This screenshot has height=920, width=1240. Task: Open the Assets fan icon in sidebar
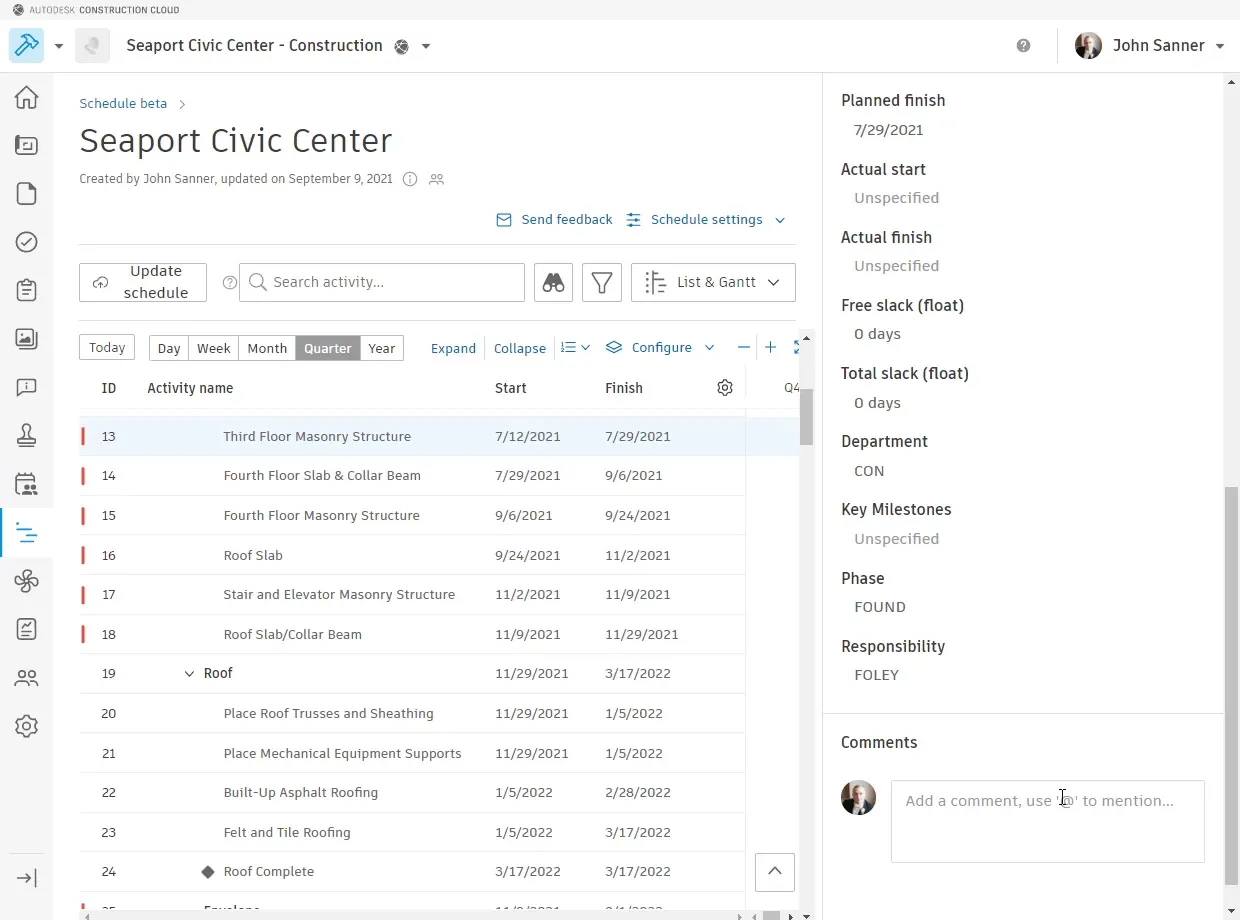[x=26, y=581]
